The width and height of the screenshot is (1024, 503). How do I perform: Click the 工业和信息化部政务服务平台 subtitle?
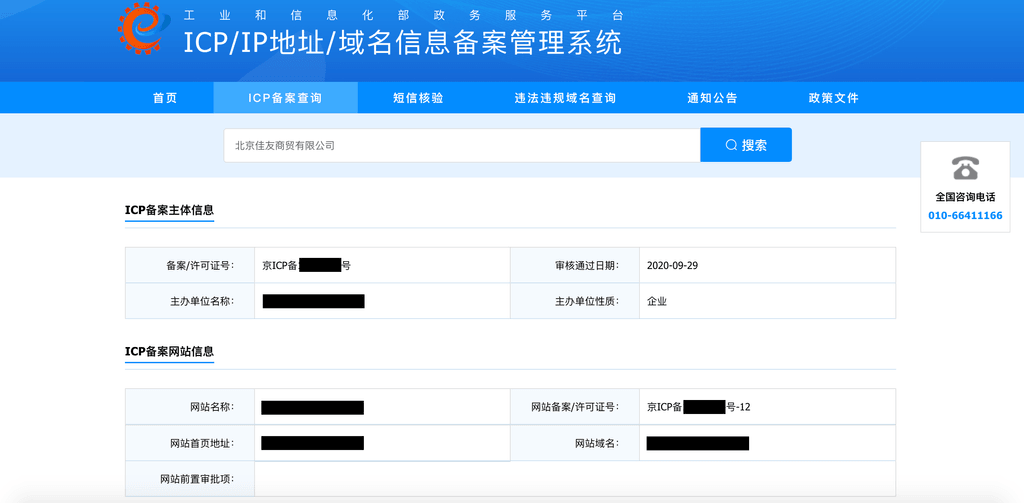click(402, 14)
